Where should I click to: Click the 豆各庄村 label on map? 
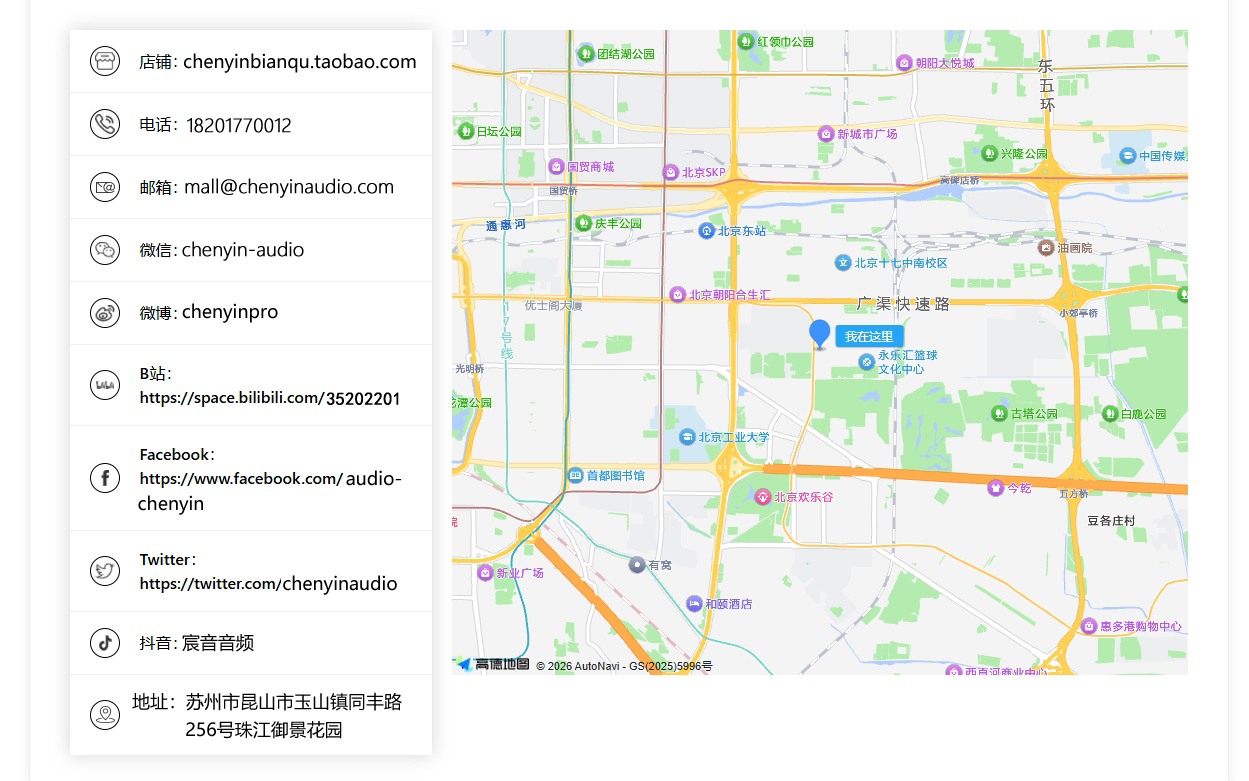coord(1111,521)
